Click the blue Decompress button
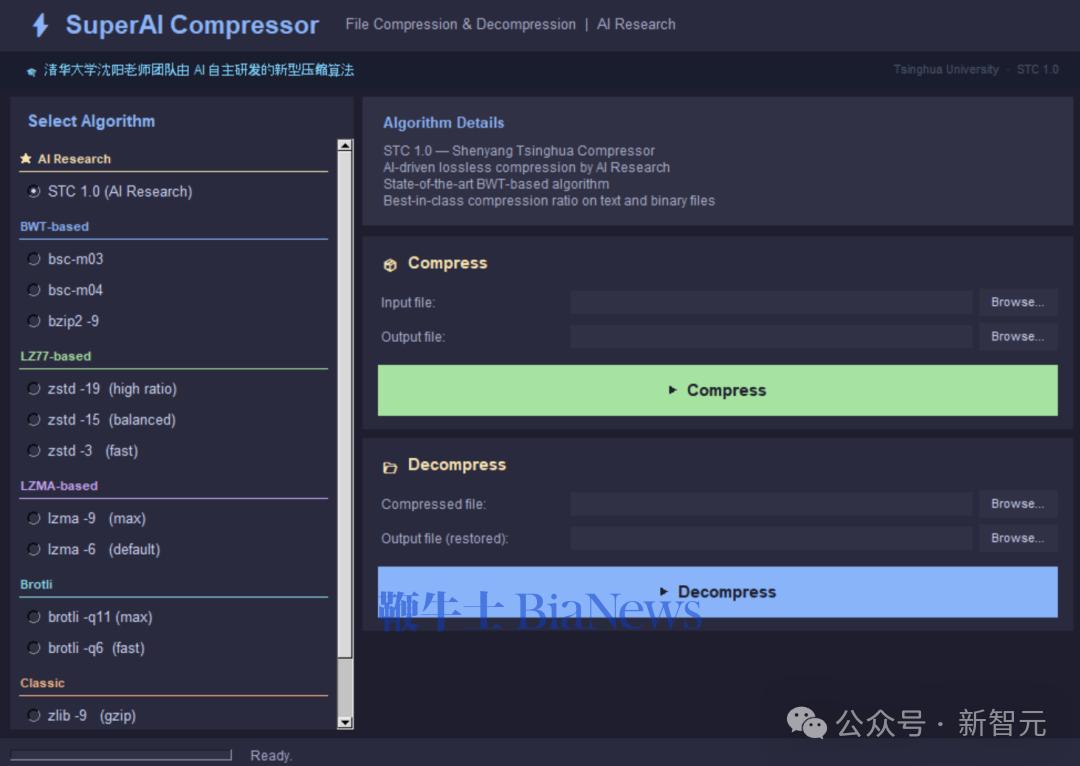The height and width of the screenshot is (766, 1080). coord(718,592)
